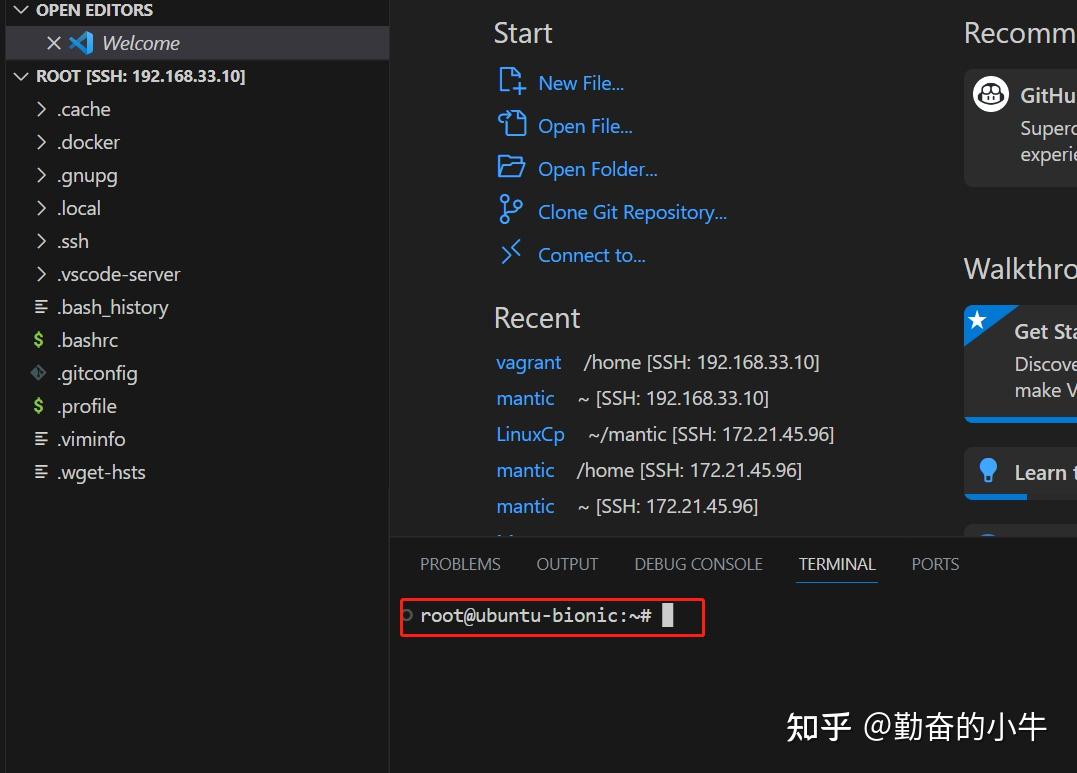Click the Open Folder icon

[x=511, y=167]
